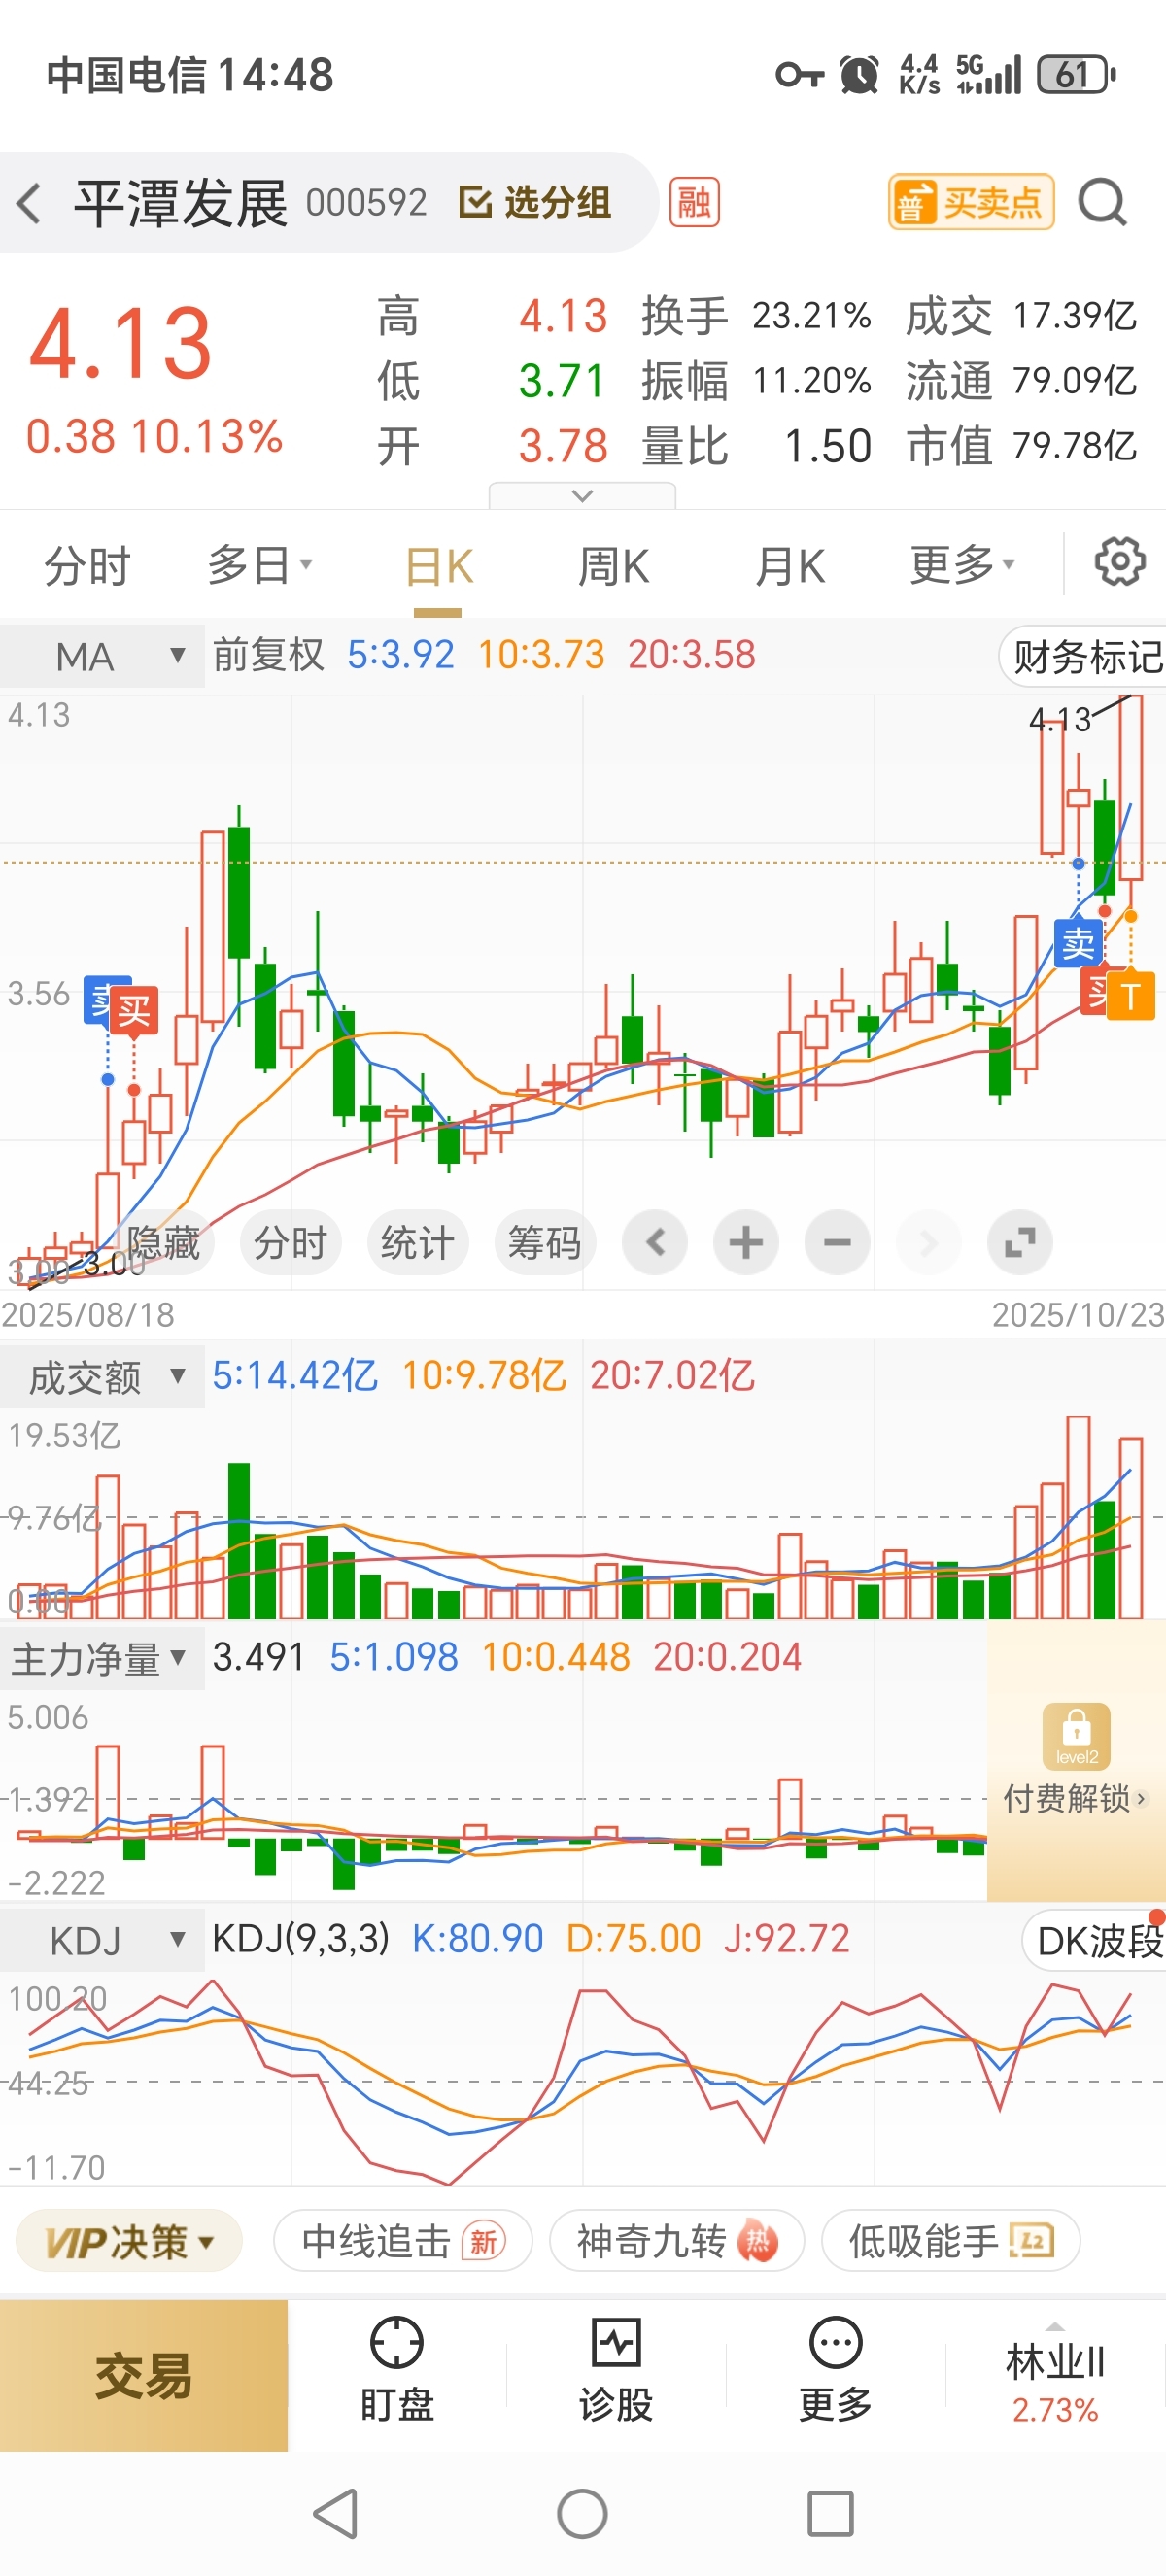Tap stock code 000592

tap(366, 203)
